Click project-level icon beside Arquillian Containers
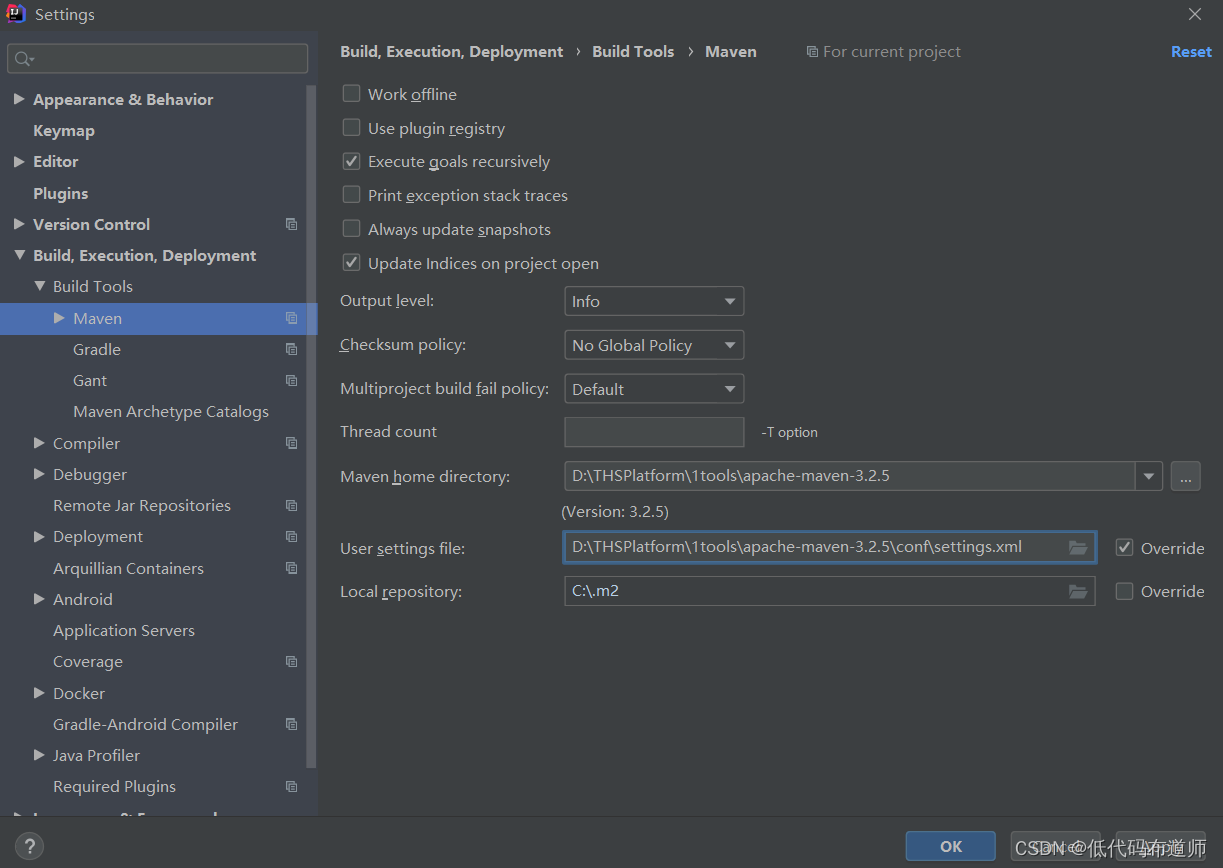 [x=291, y=568]
